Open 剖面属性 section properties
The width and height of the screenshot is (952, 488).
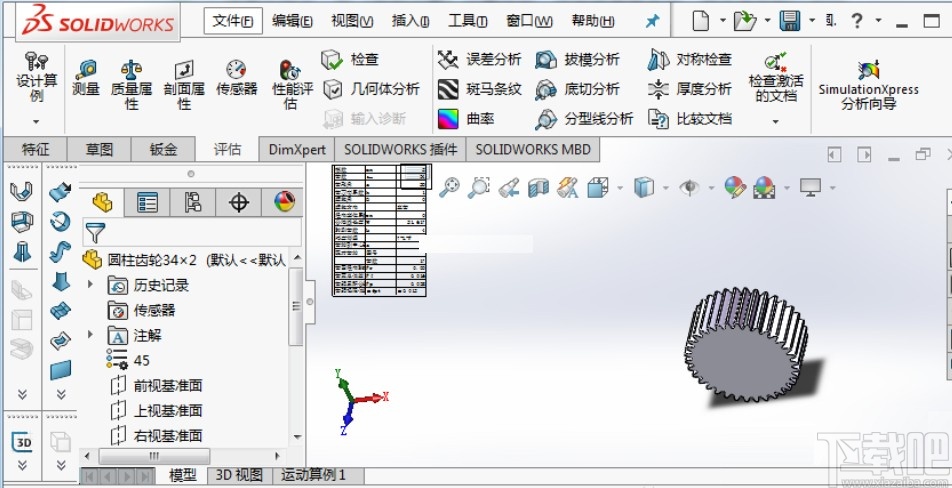pos(183,85)
